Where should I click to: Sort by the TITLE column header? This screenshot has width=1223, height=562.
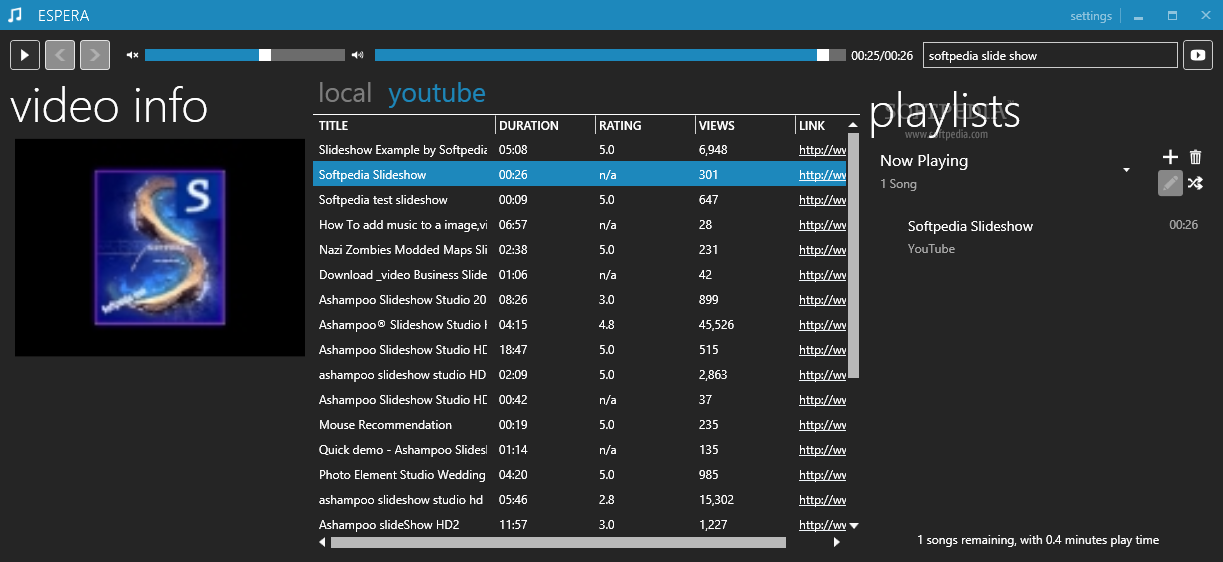click(404, 126)
